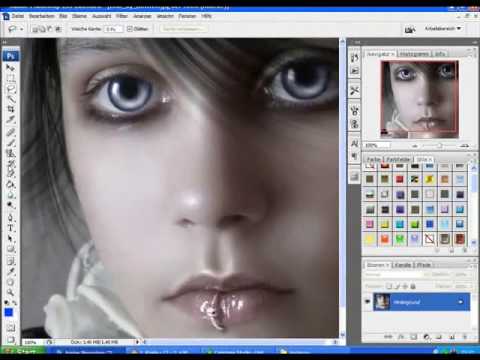This screenshot has height=360, width=480.
Task: Open the Filter menu
Action: [x=122, y=16]
